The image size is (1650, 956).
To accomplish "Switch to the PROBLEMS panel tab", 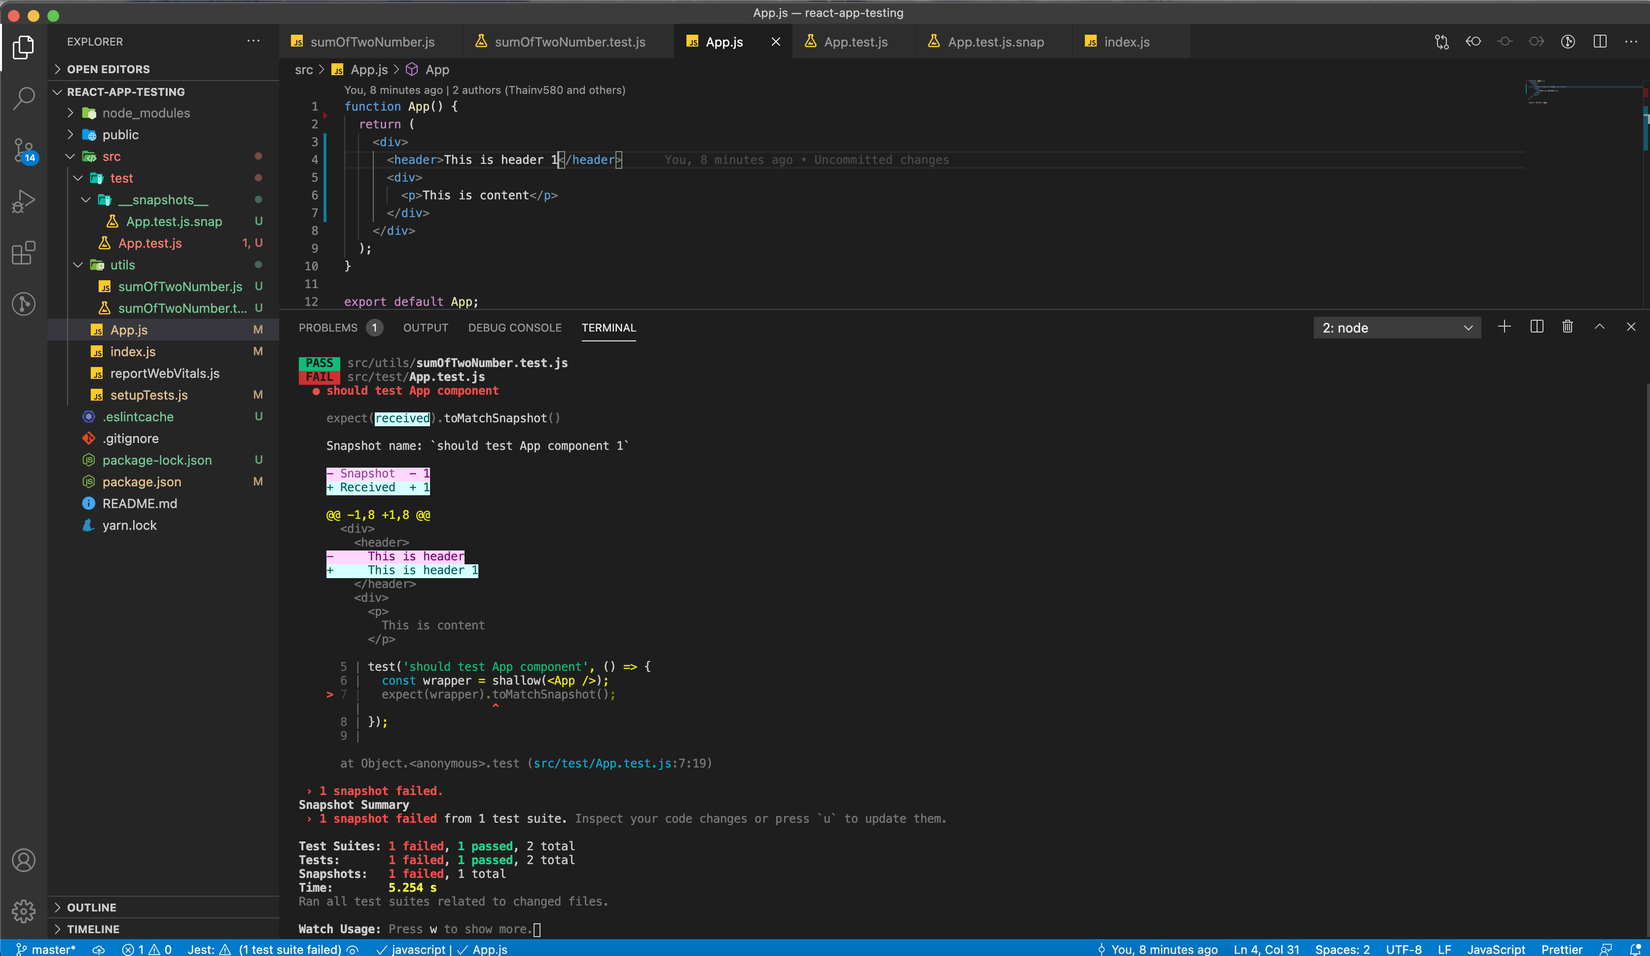I will pos(328,328).
